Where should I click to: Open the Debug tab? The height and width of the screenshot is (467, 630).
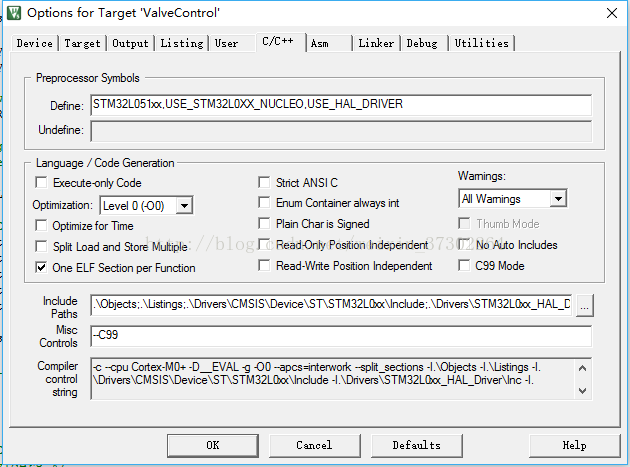[x=422, y=43]
